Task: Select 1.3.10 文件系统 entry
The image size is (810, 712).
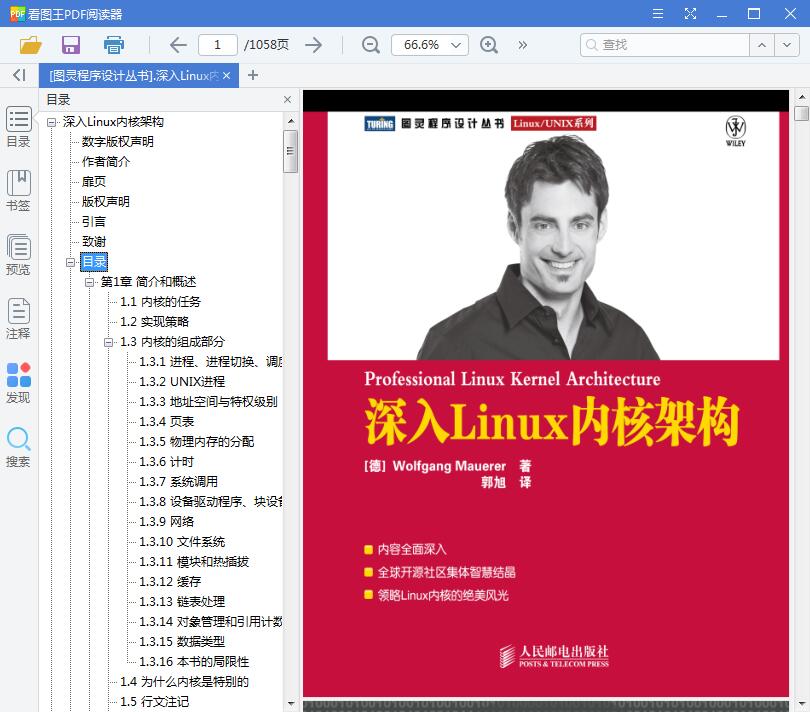Action: [182, 542]
